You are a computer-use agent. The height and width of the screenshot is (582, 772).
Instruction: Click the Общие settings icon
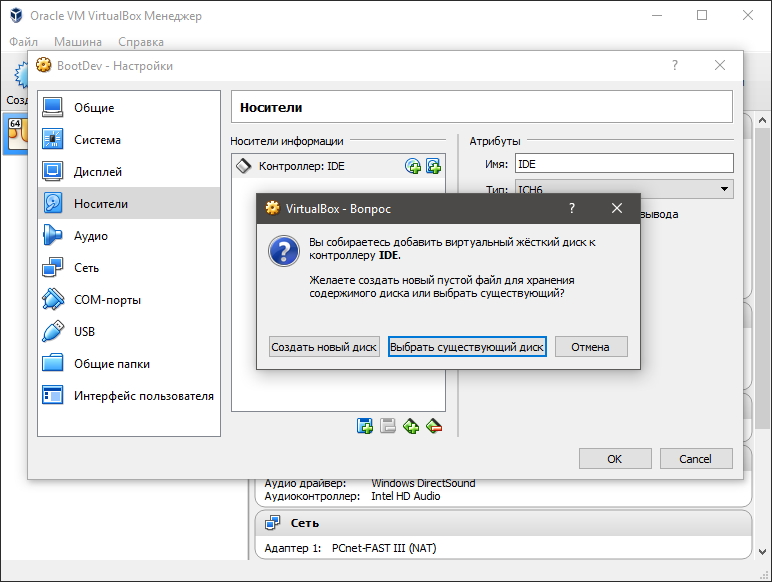52,107
